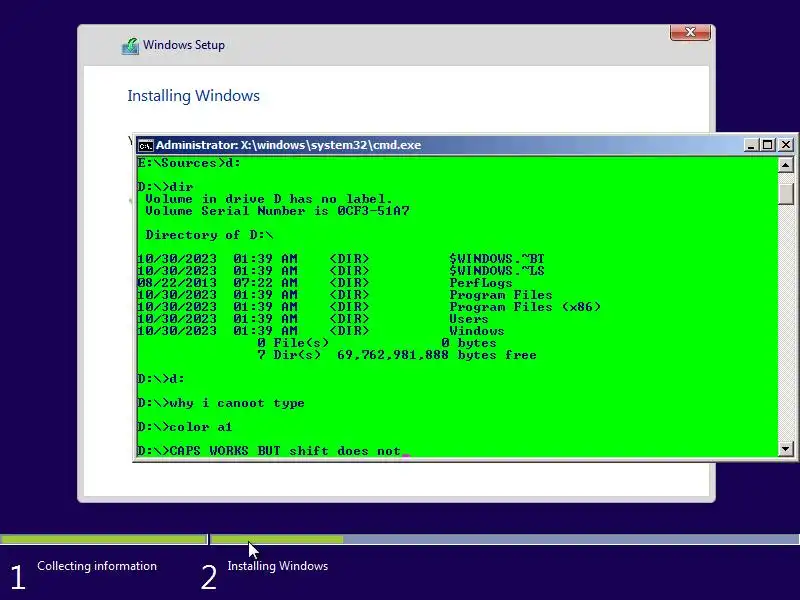Click the Windows directory entry
The image size is (800, 600).
tap(477, 331)
